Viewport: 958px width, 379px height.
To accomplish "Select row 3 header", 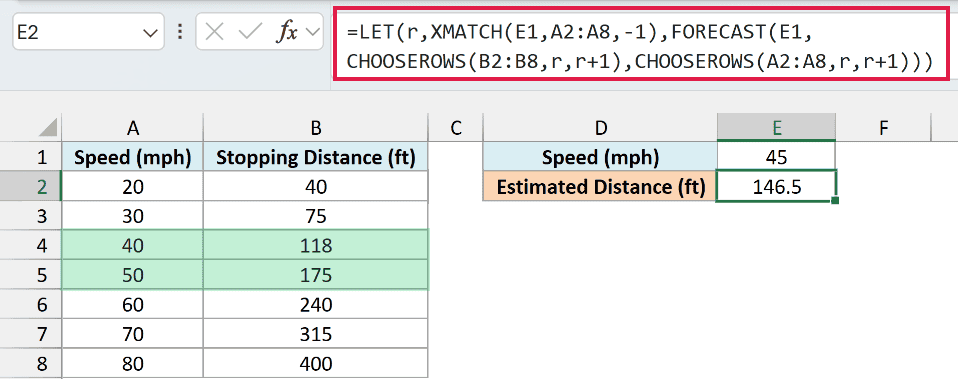I will pos(31,216).
